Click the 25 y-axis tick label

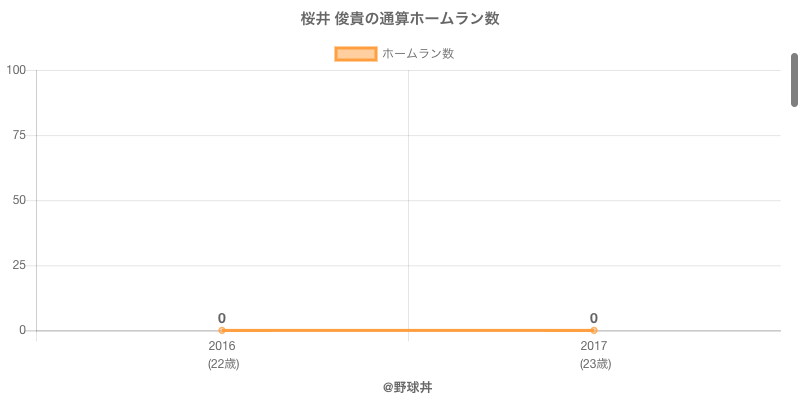(19, 265)
